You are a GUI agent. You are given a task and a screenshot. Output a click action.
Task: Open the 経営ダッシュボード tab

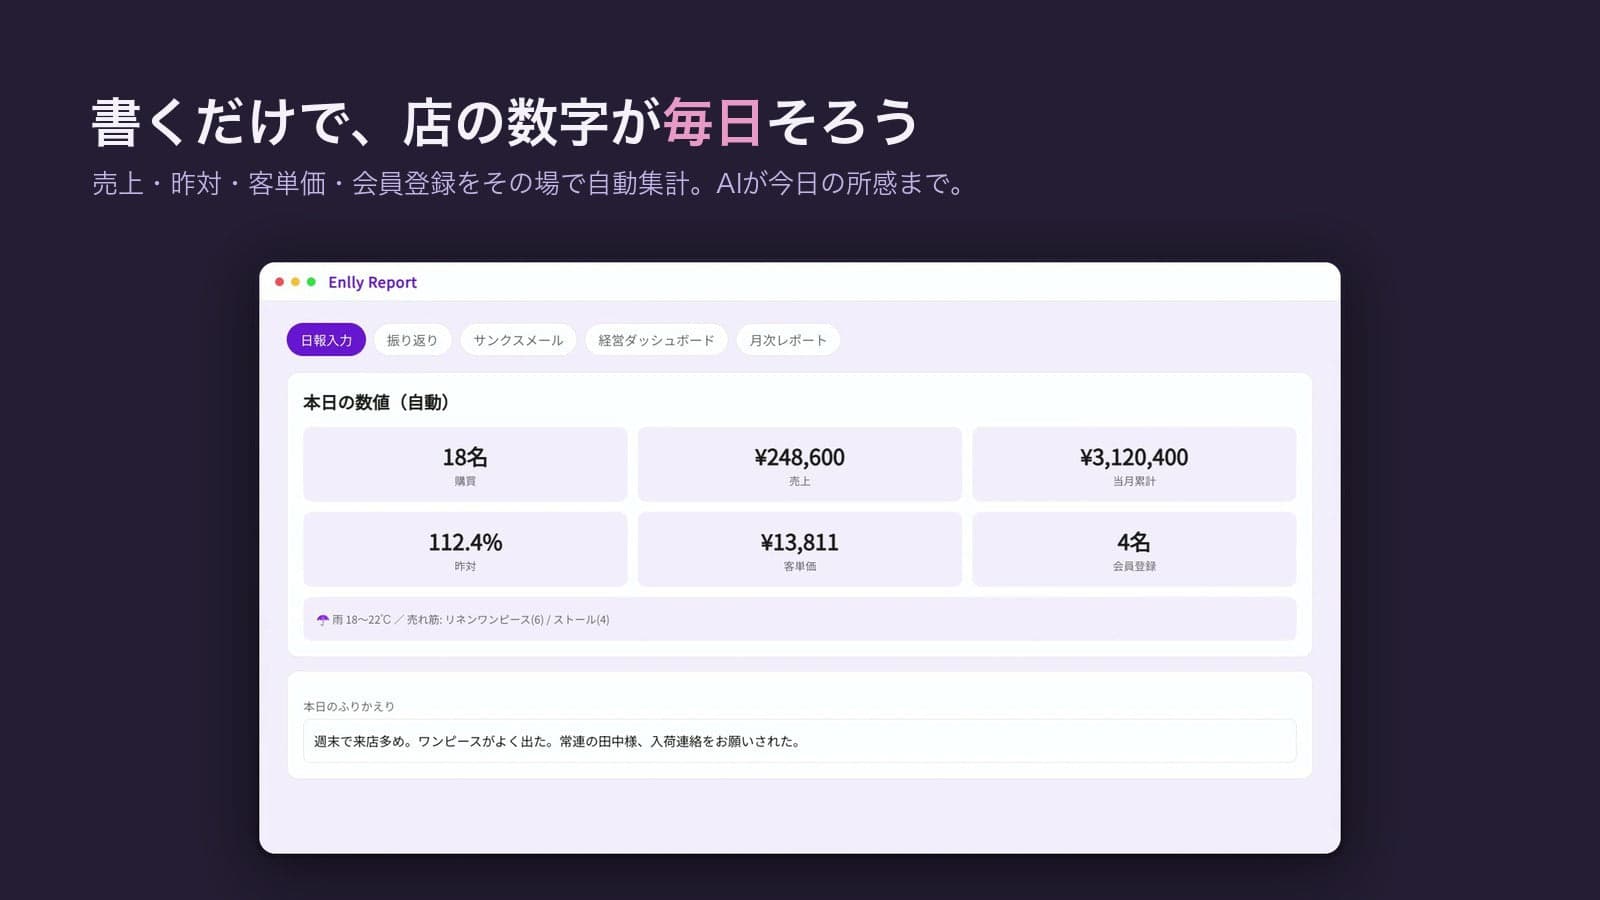pos(656,340)
